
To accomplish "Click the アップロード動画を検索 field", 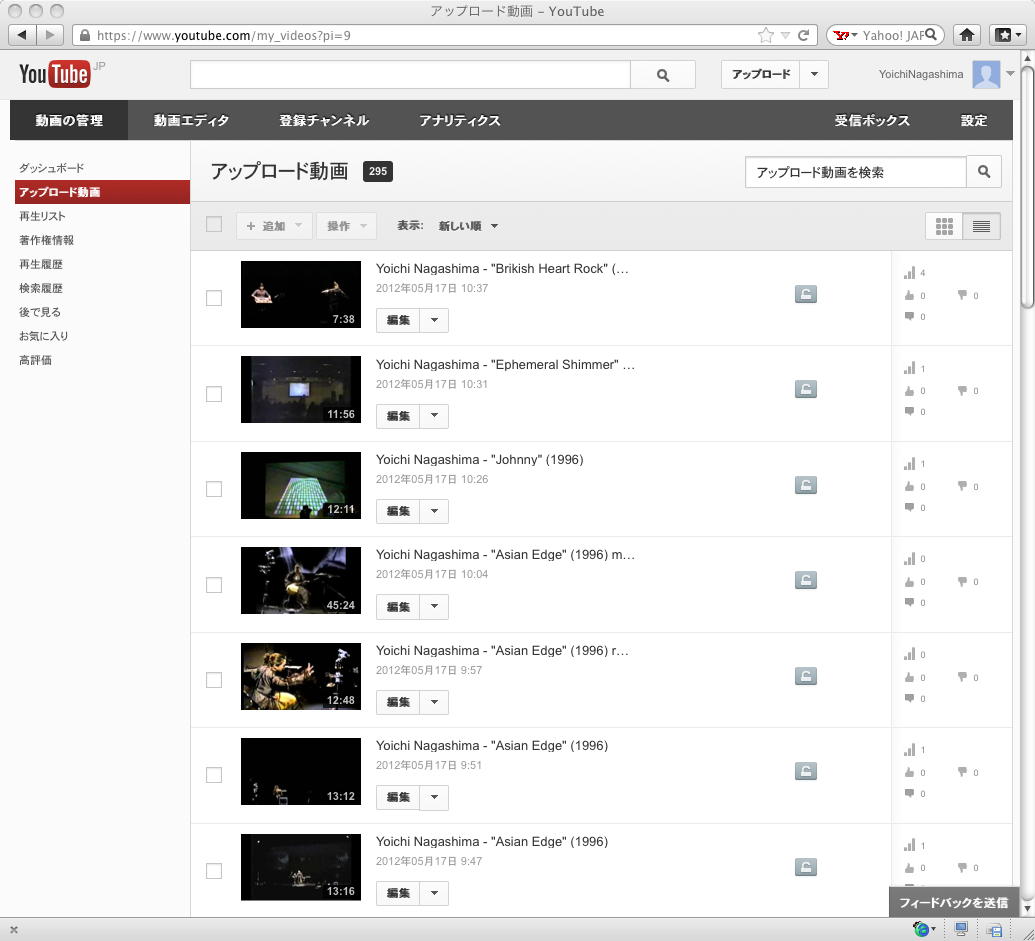I will click(855, 172).
